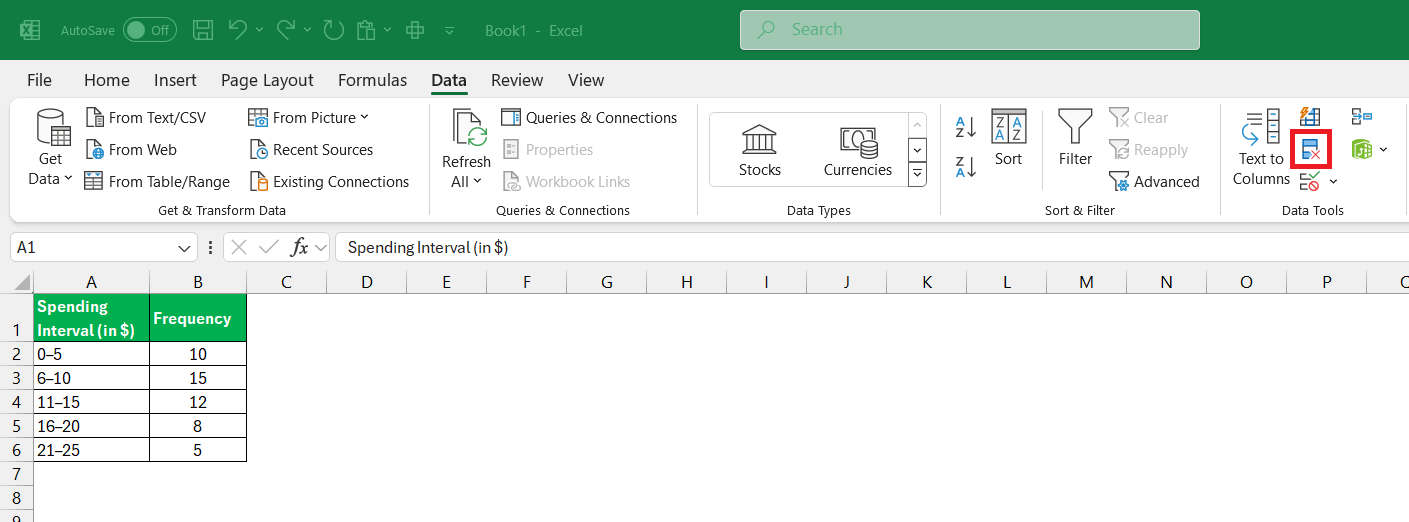The image size is (1409, 522).
Task: Expand the Undo history dropdown arrow
Action: point(260,30)
